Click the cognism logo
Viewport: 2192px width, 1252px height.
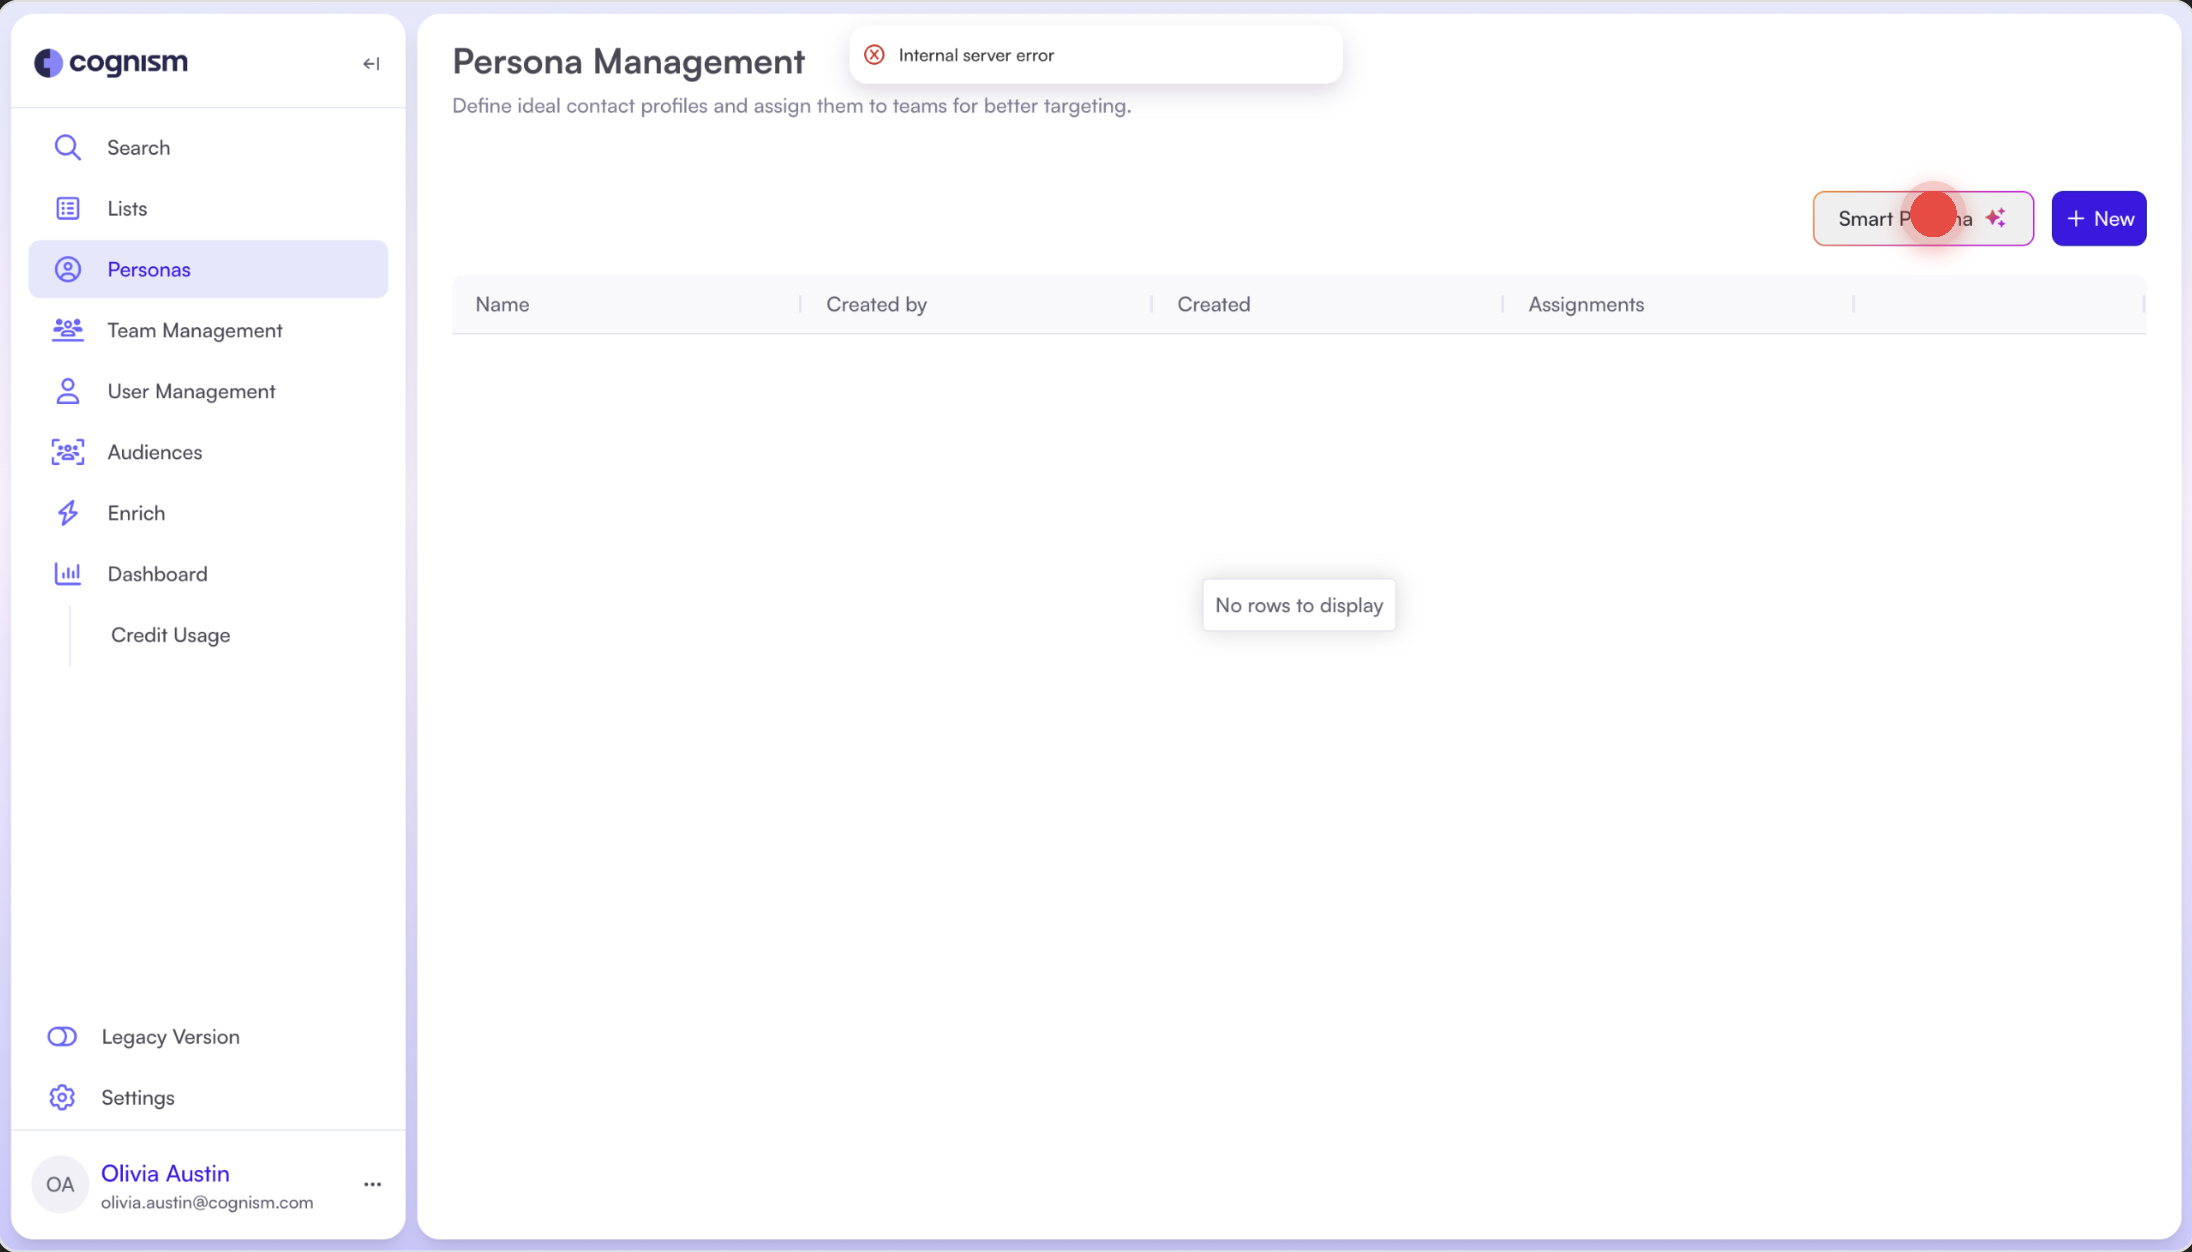click(111, 63)
